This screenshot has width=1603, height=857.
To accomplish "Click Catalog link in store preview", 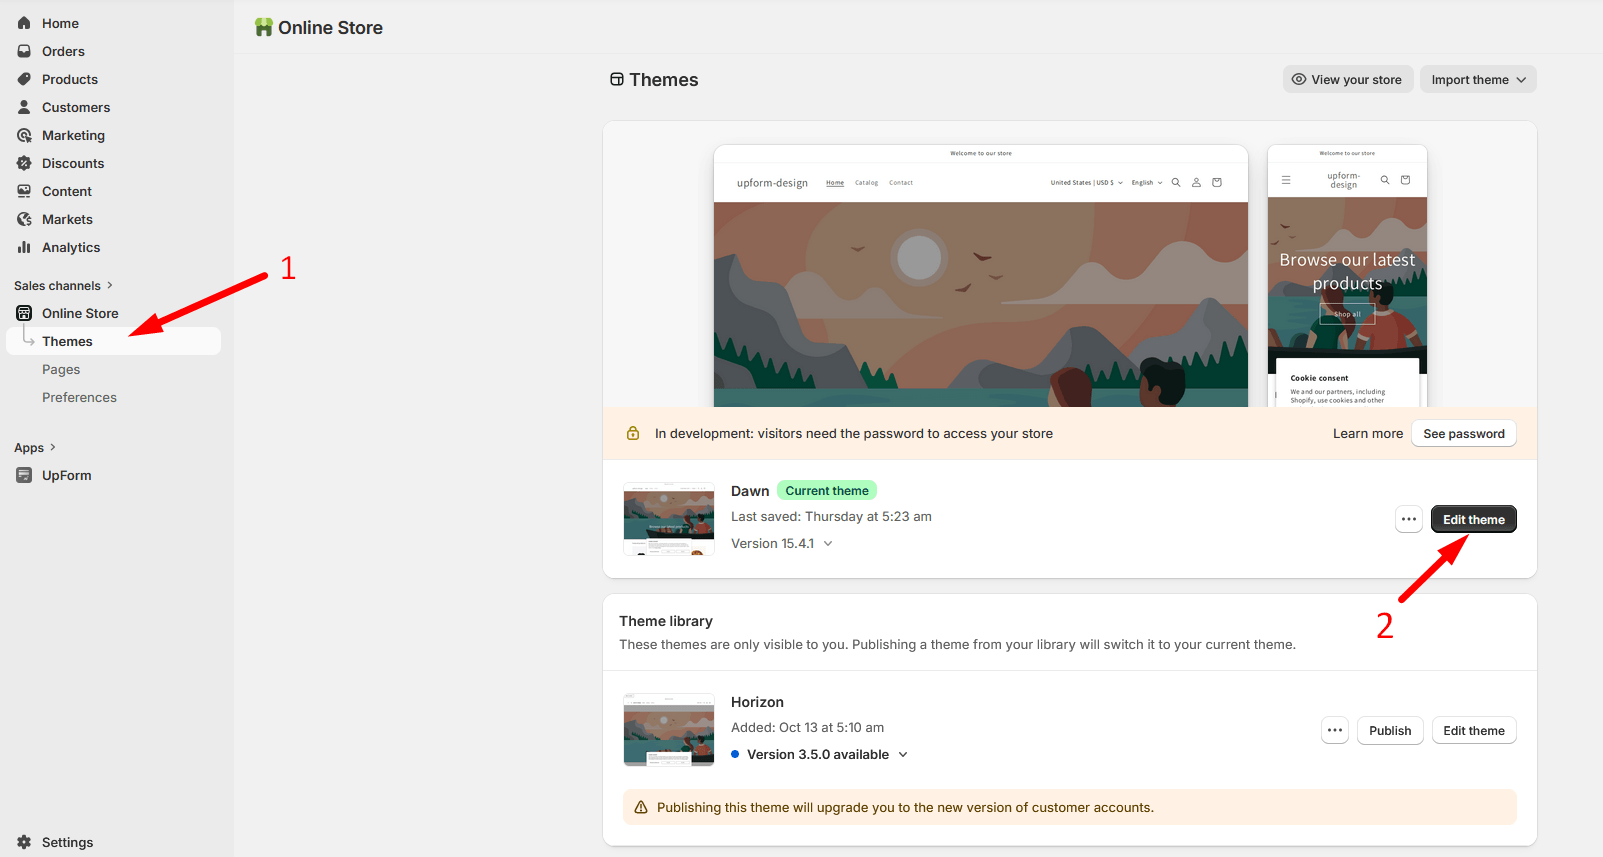I will [x=866, y=183].
